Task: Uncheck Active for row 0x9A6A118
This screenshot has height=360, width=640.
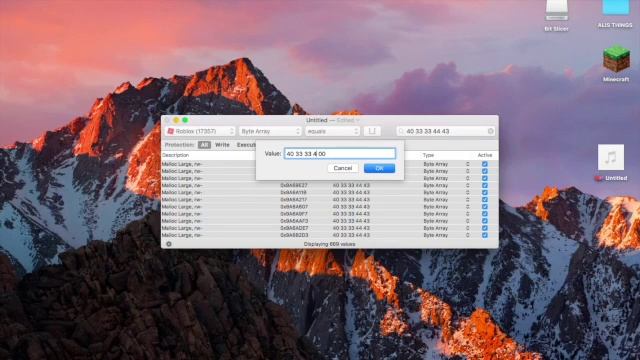Action: (x=484, y=192)
